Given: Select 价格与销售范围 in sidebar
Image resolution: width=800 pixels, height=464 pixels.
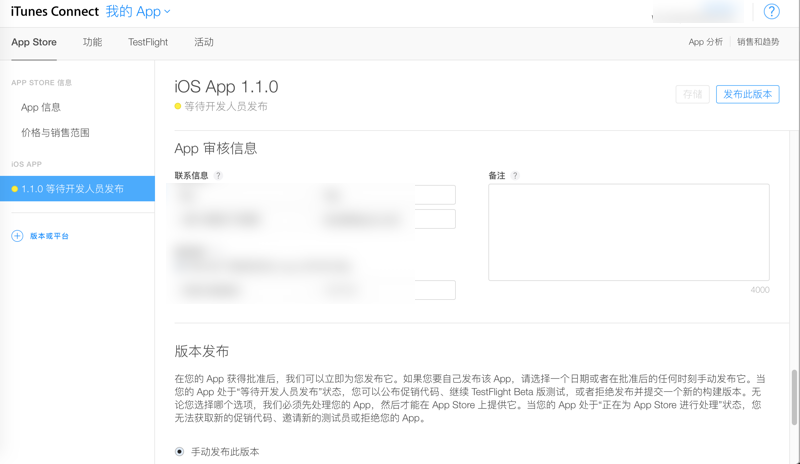Looking at the screenshot, I should 55,132.
